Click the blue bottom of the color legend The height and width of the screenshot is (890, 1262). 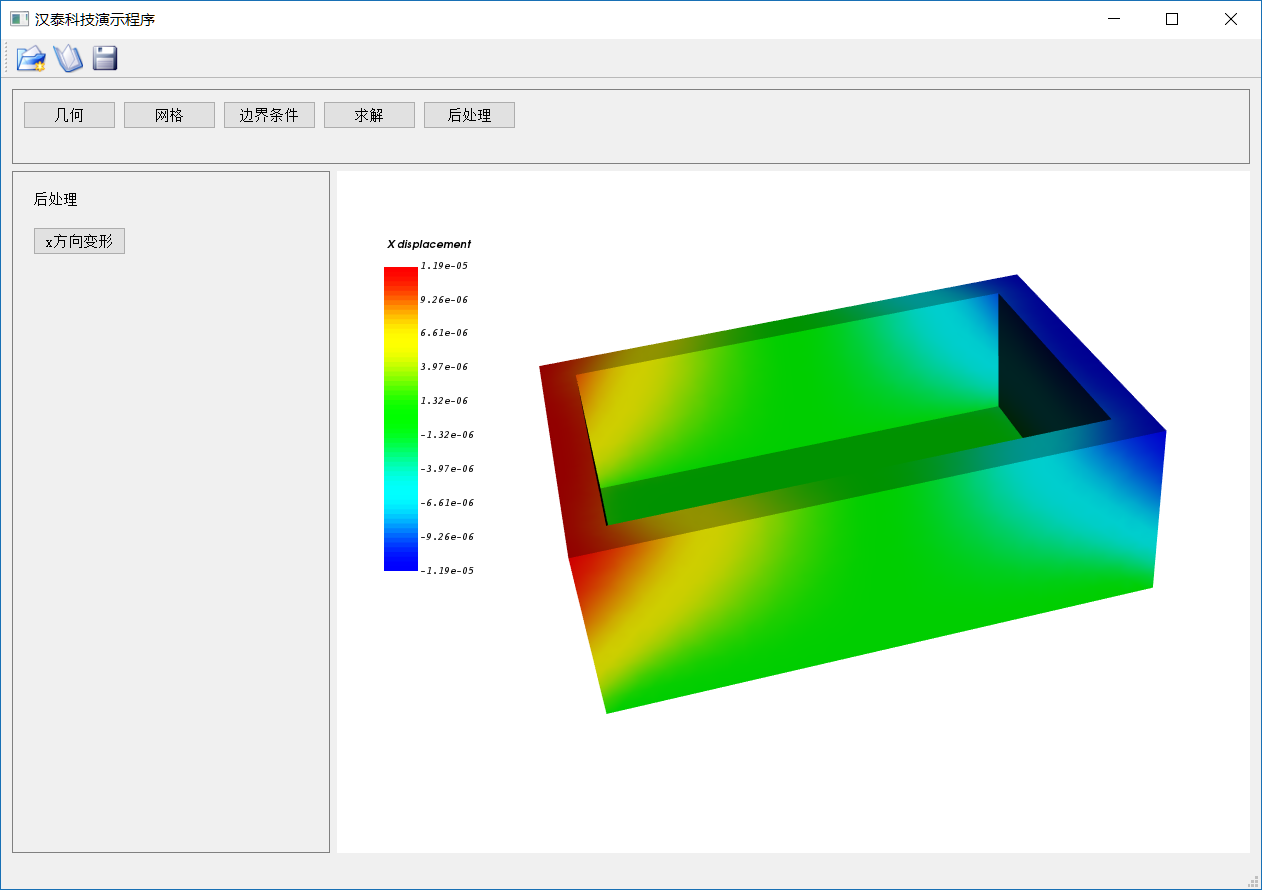pos(400,563)
